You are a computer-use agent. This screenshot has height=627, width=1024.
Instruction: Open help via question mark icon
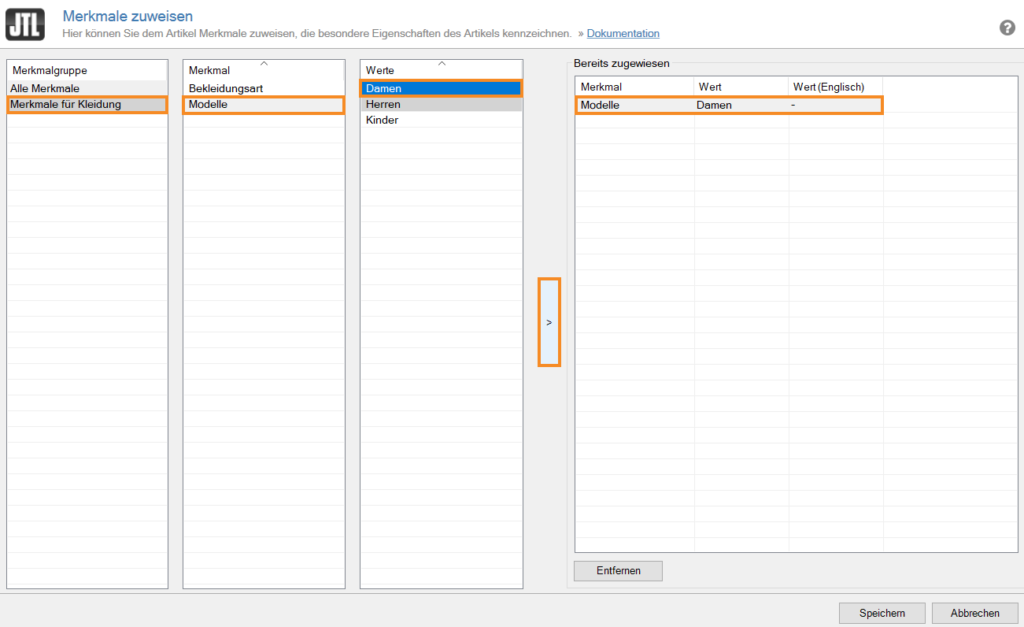[x=1007, y=27]
